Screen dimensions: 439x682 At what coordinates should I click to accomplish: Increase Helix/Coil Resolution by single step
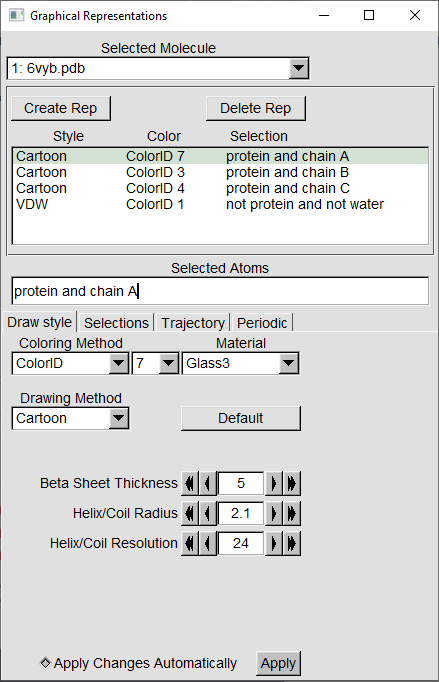point(274,543)
